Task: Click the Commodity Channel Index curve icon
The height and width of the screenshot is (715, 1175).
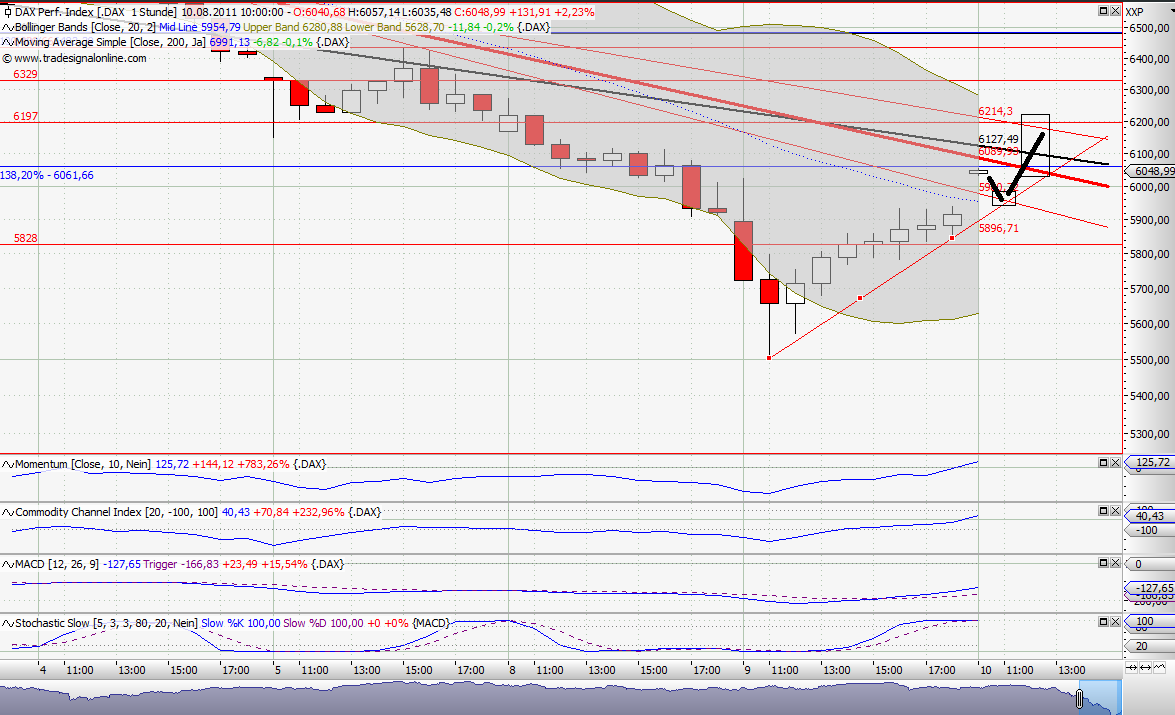Action: [x=7, y=512]
